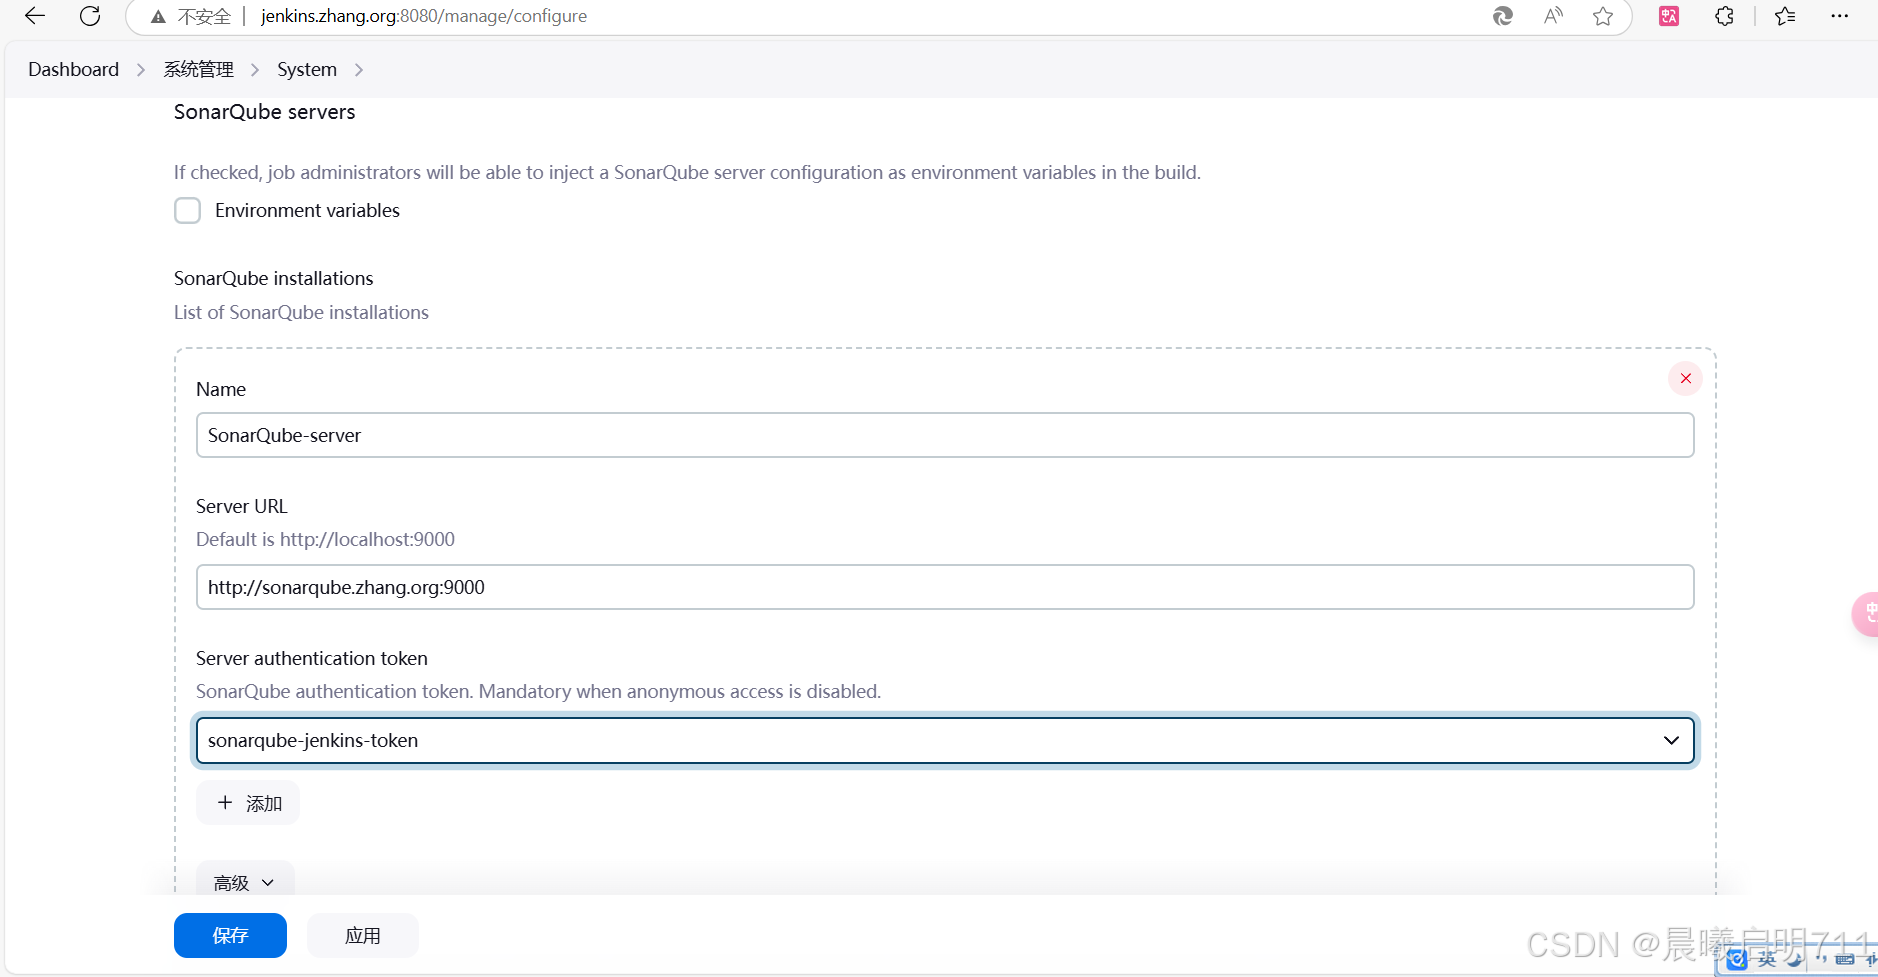
Task: Click the 应用 apply button
Action: pyautogui.click(x=363, y=935)
